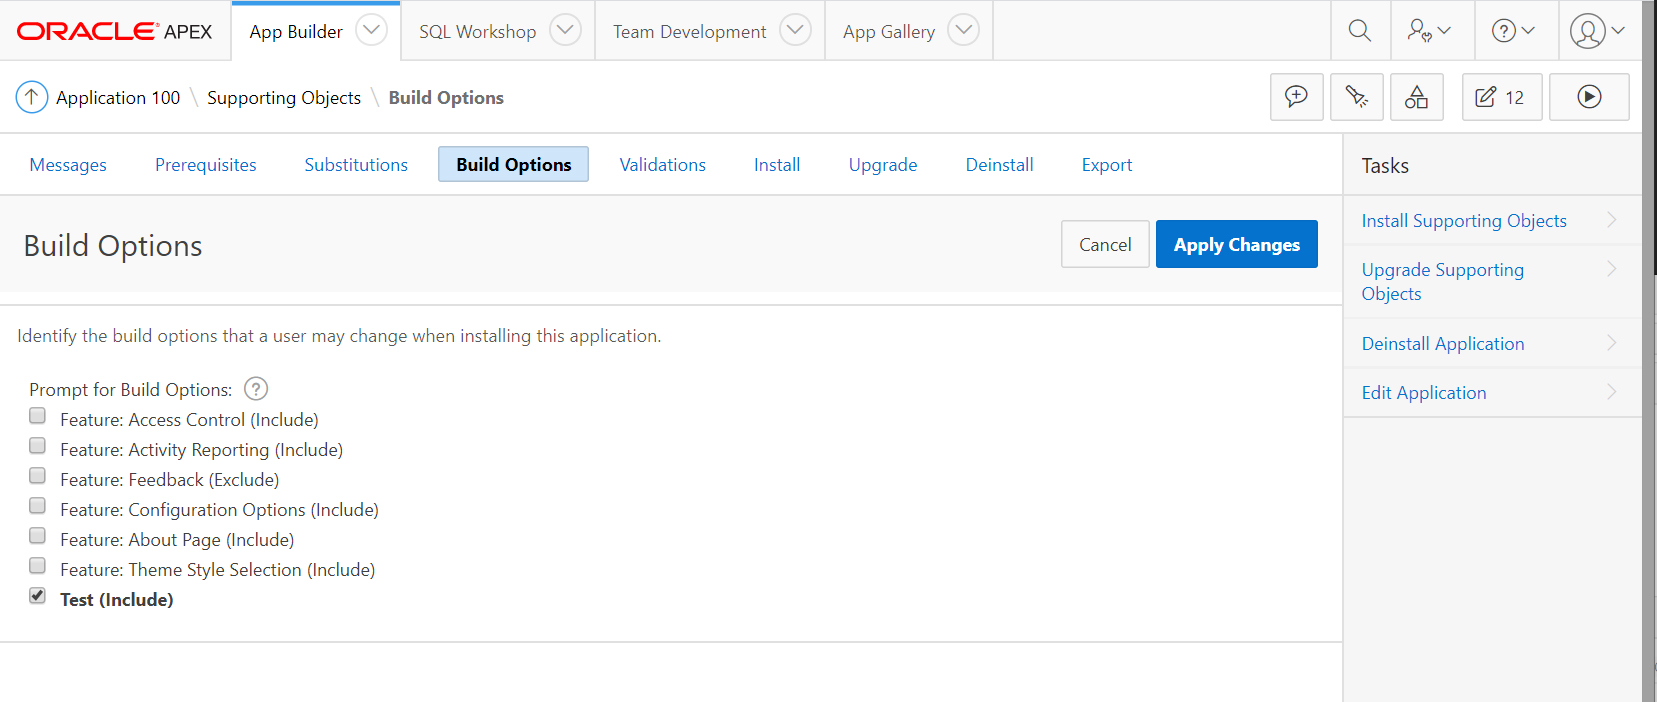Expand the App Builder dropdown arrow

tap(371, 30)
